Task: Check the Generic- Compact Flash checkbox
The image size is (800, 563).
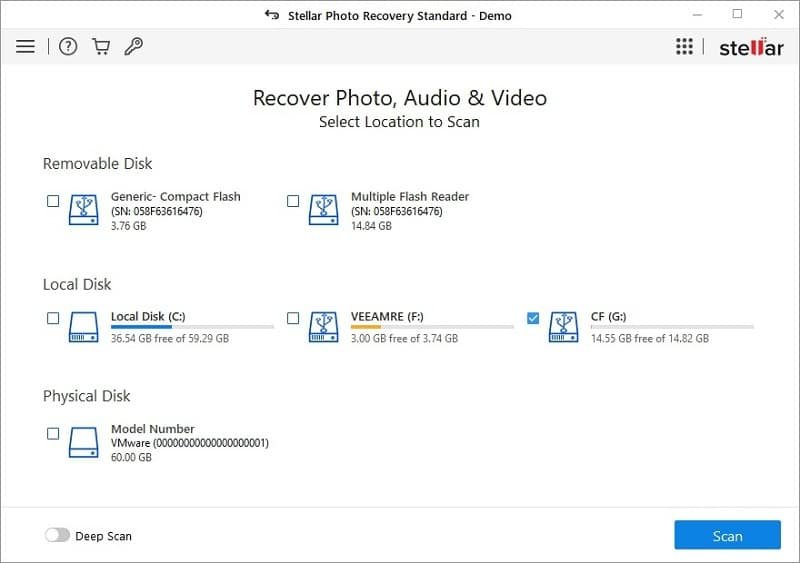Action: pos(53,201)
